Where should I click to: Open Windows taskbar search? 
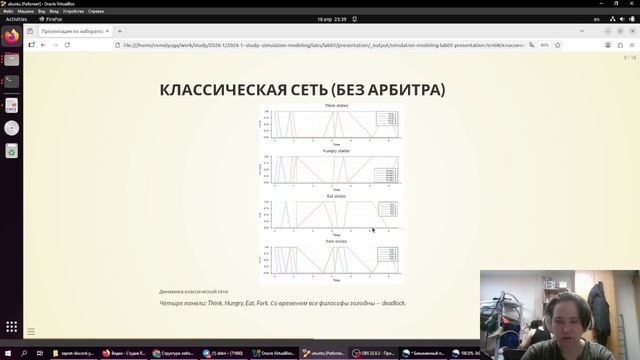pyautogui.click(x=24, y=353)
